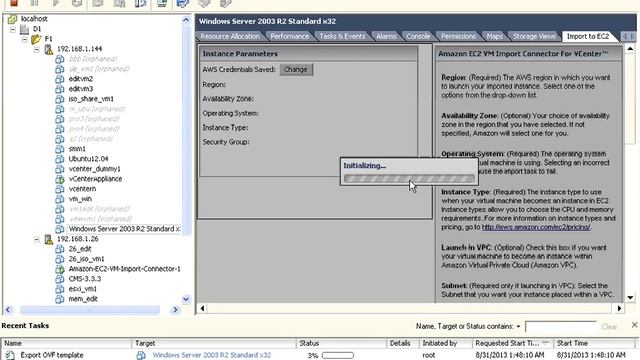Click the recent tasks filter input field
The width and height of the screenshot is (640, 360).
click(560, 327)
